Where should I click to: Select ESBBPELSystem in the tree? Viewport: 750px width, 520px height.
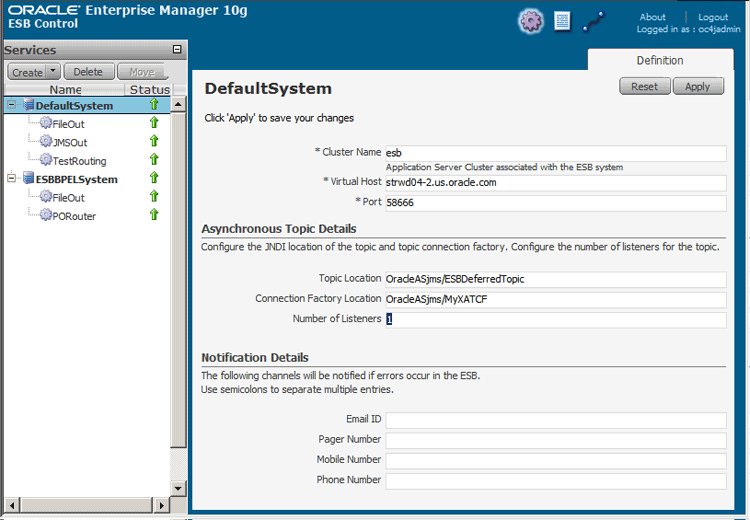(77, 179)
